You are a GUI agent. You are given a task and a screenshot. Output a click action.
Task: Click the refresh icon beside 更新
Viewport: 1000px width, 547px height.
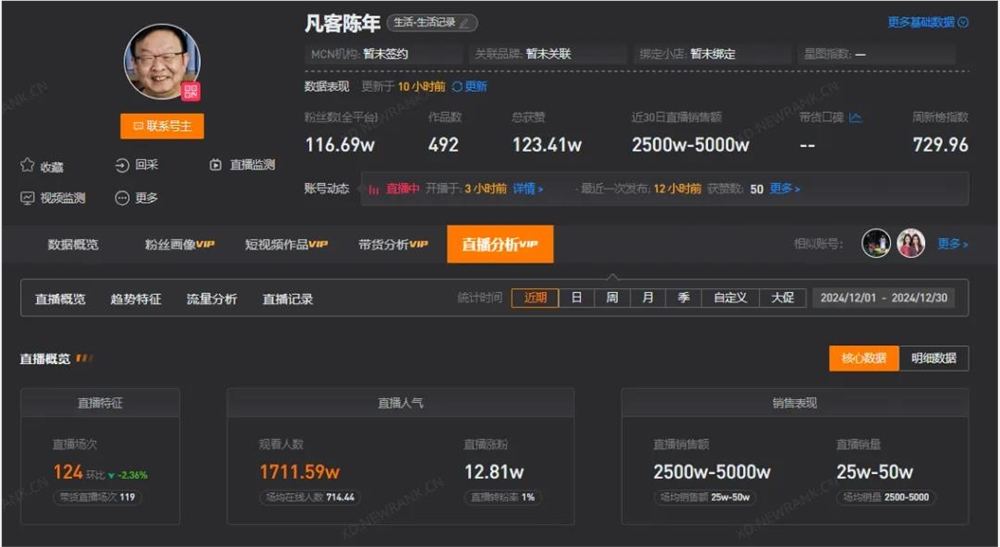[x=457, y=87]
